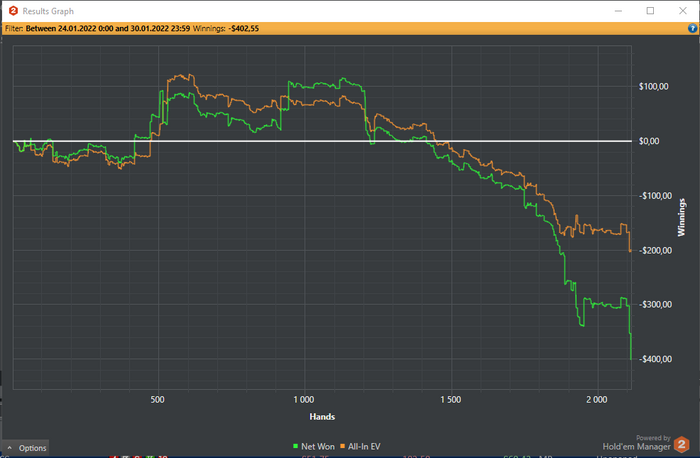The width and height of the screenshot is (700, 458).
Task: Minimize the Results Graph window
Action: (618, 11)
